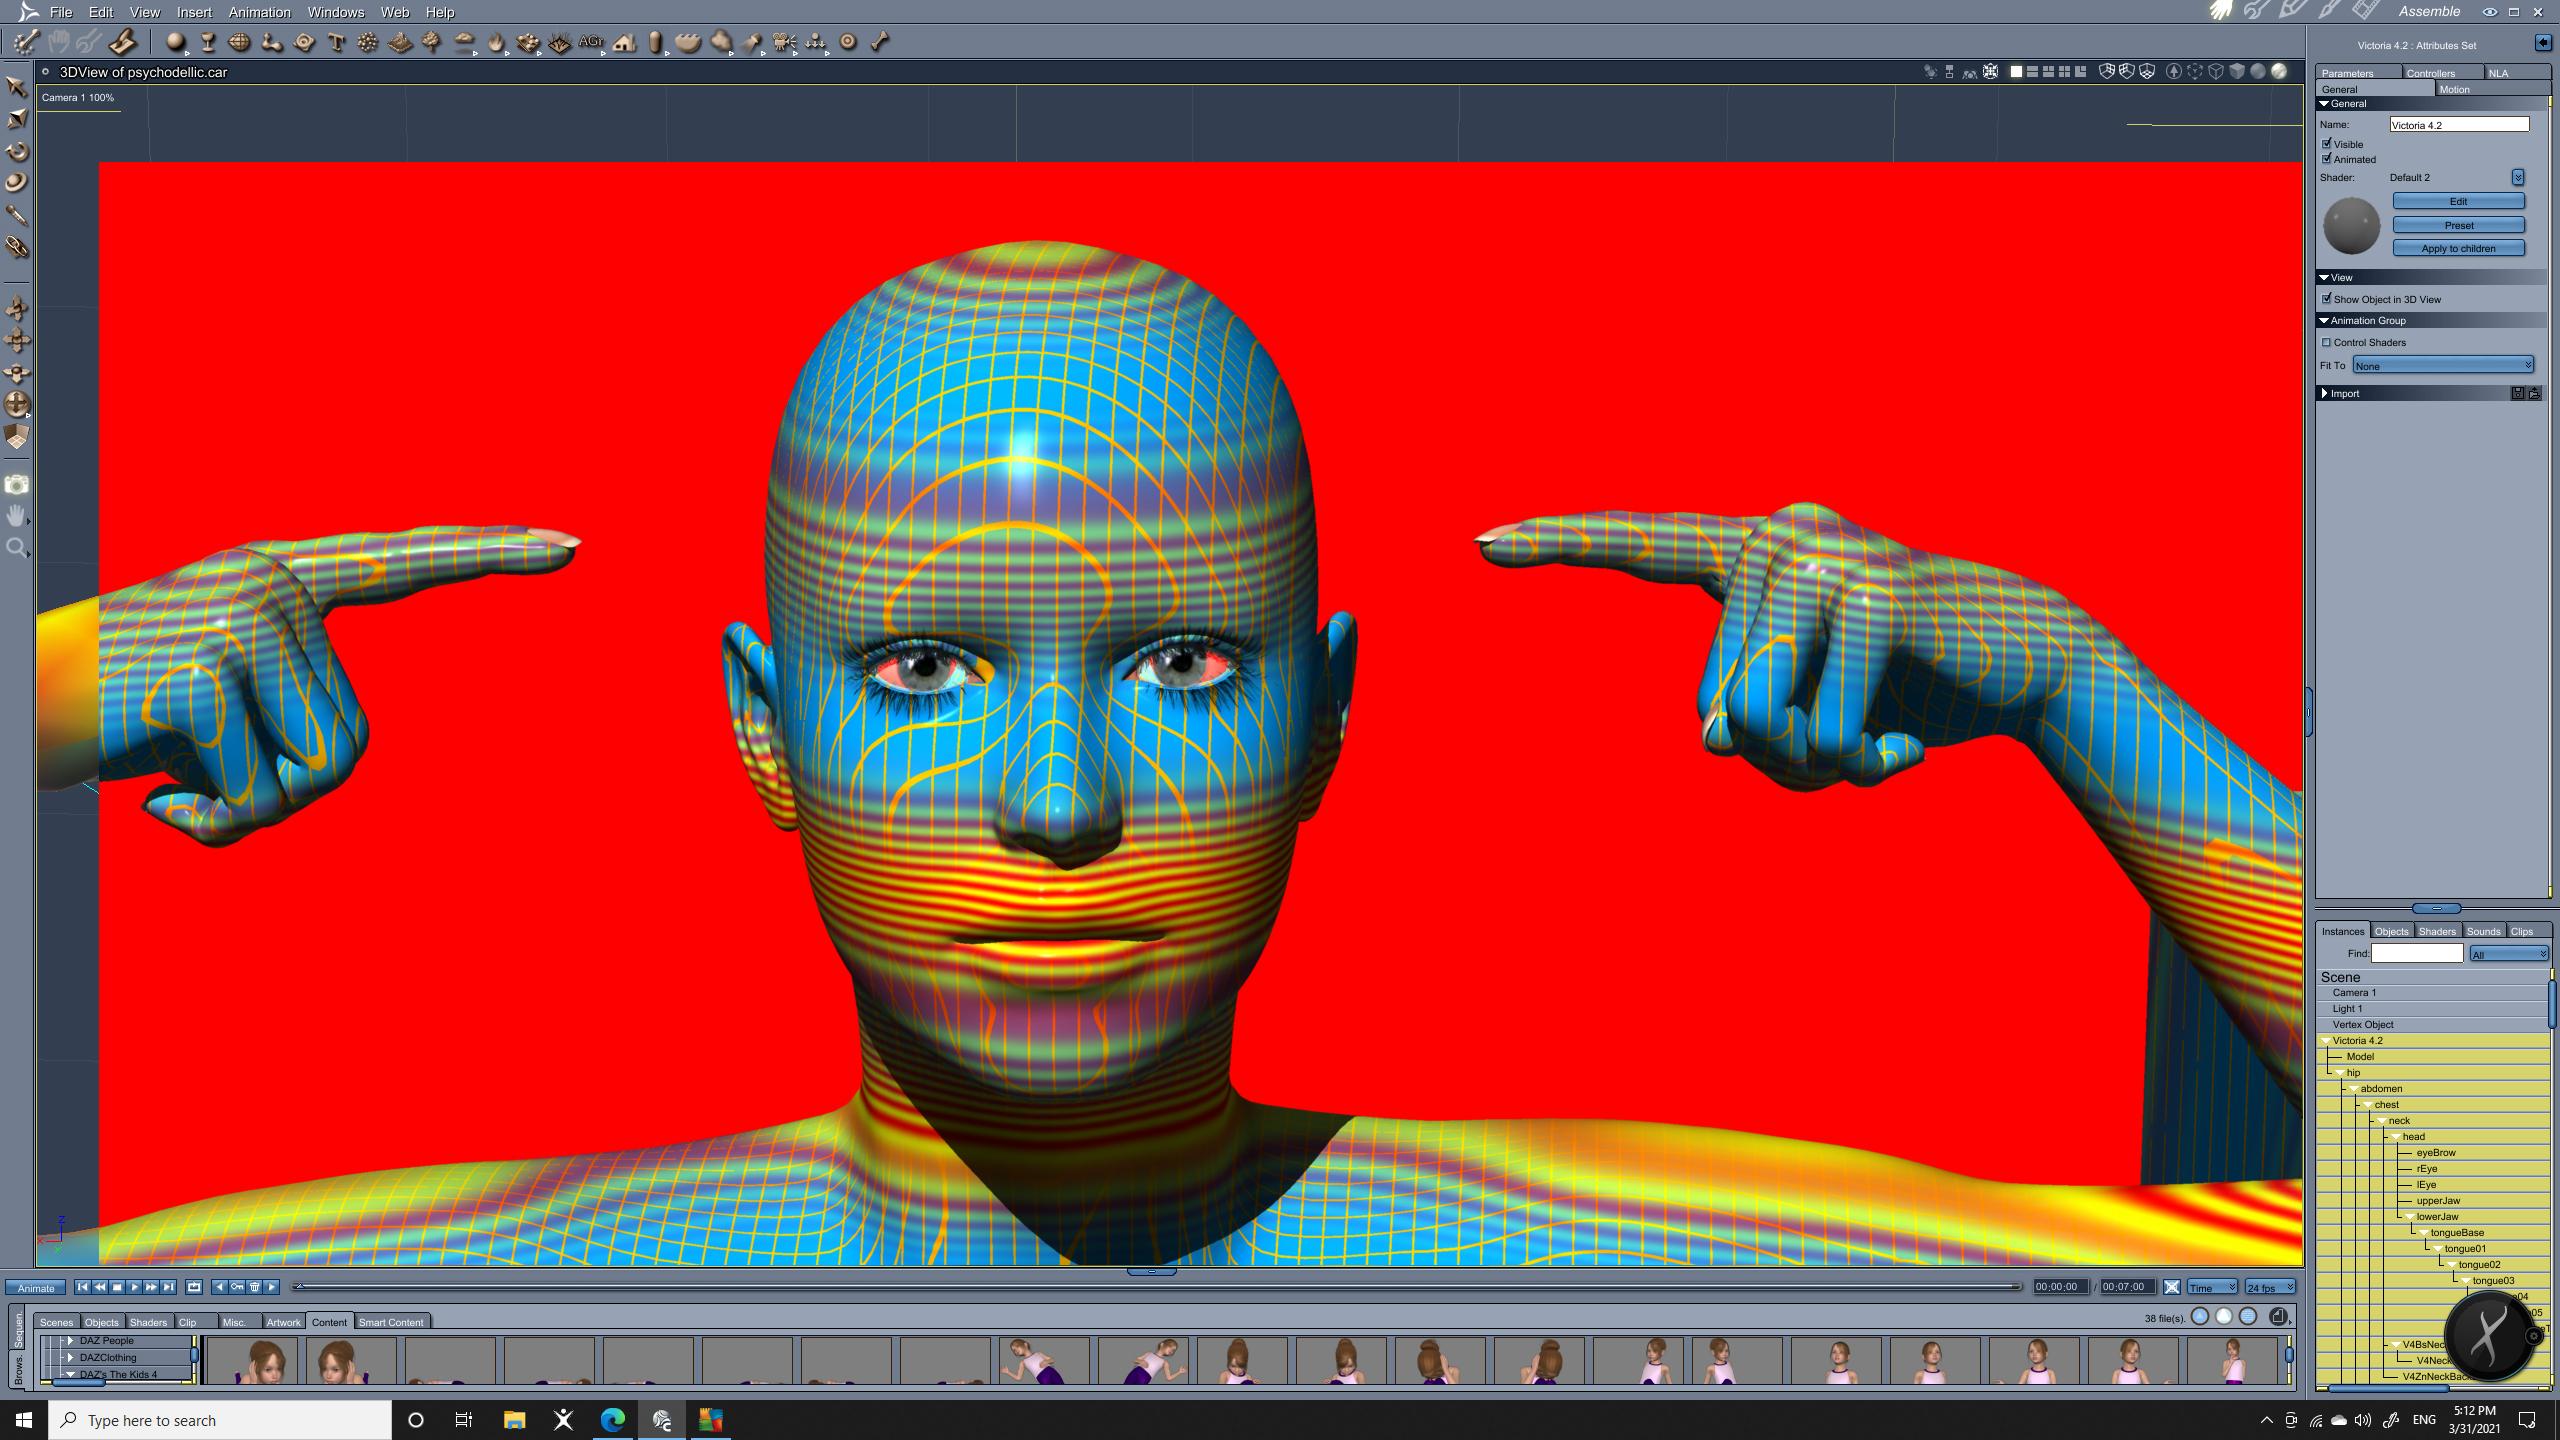Click the Apply to children button
Screen dimensions: 2560x1440
(x=2458, y=248)
